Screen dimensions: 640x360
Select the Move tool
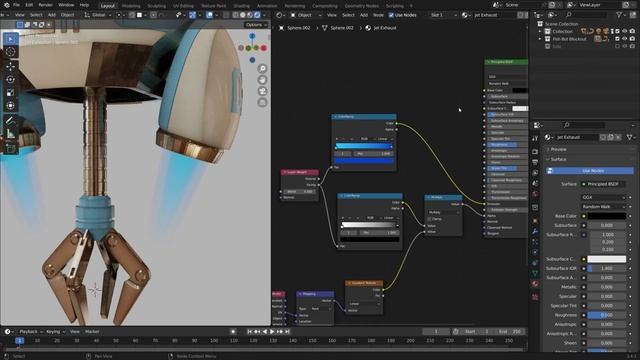pos(11,66)
